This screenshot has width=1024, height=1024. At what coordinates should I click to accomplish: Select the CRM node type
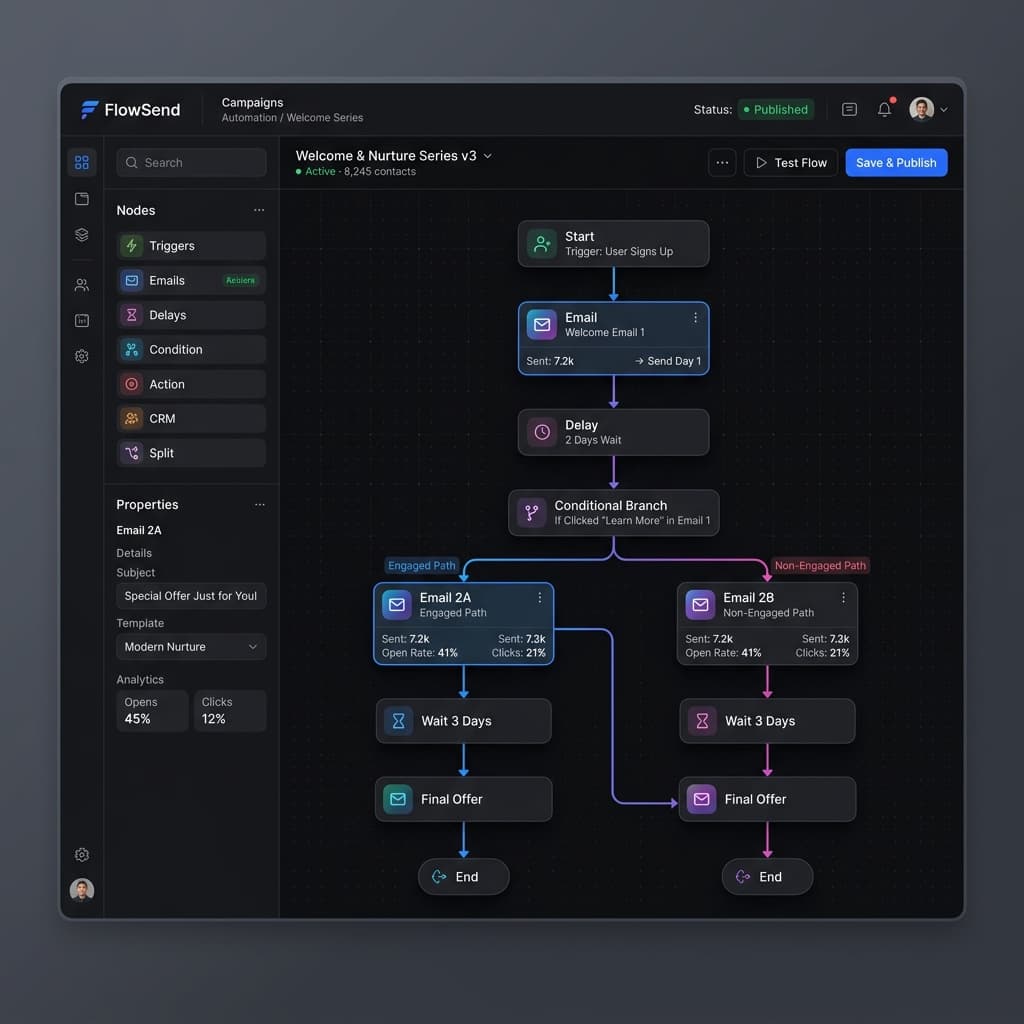tap(191, 419)
